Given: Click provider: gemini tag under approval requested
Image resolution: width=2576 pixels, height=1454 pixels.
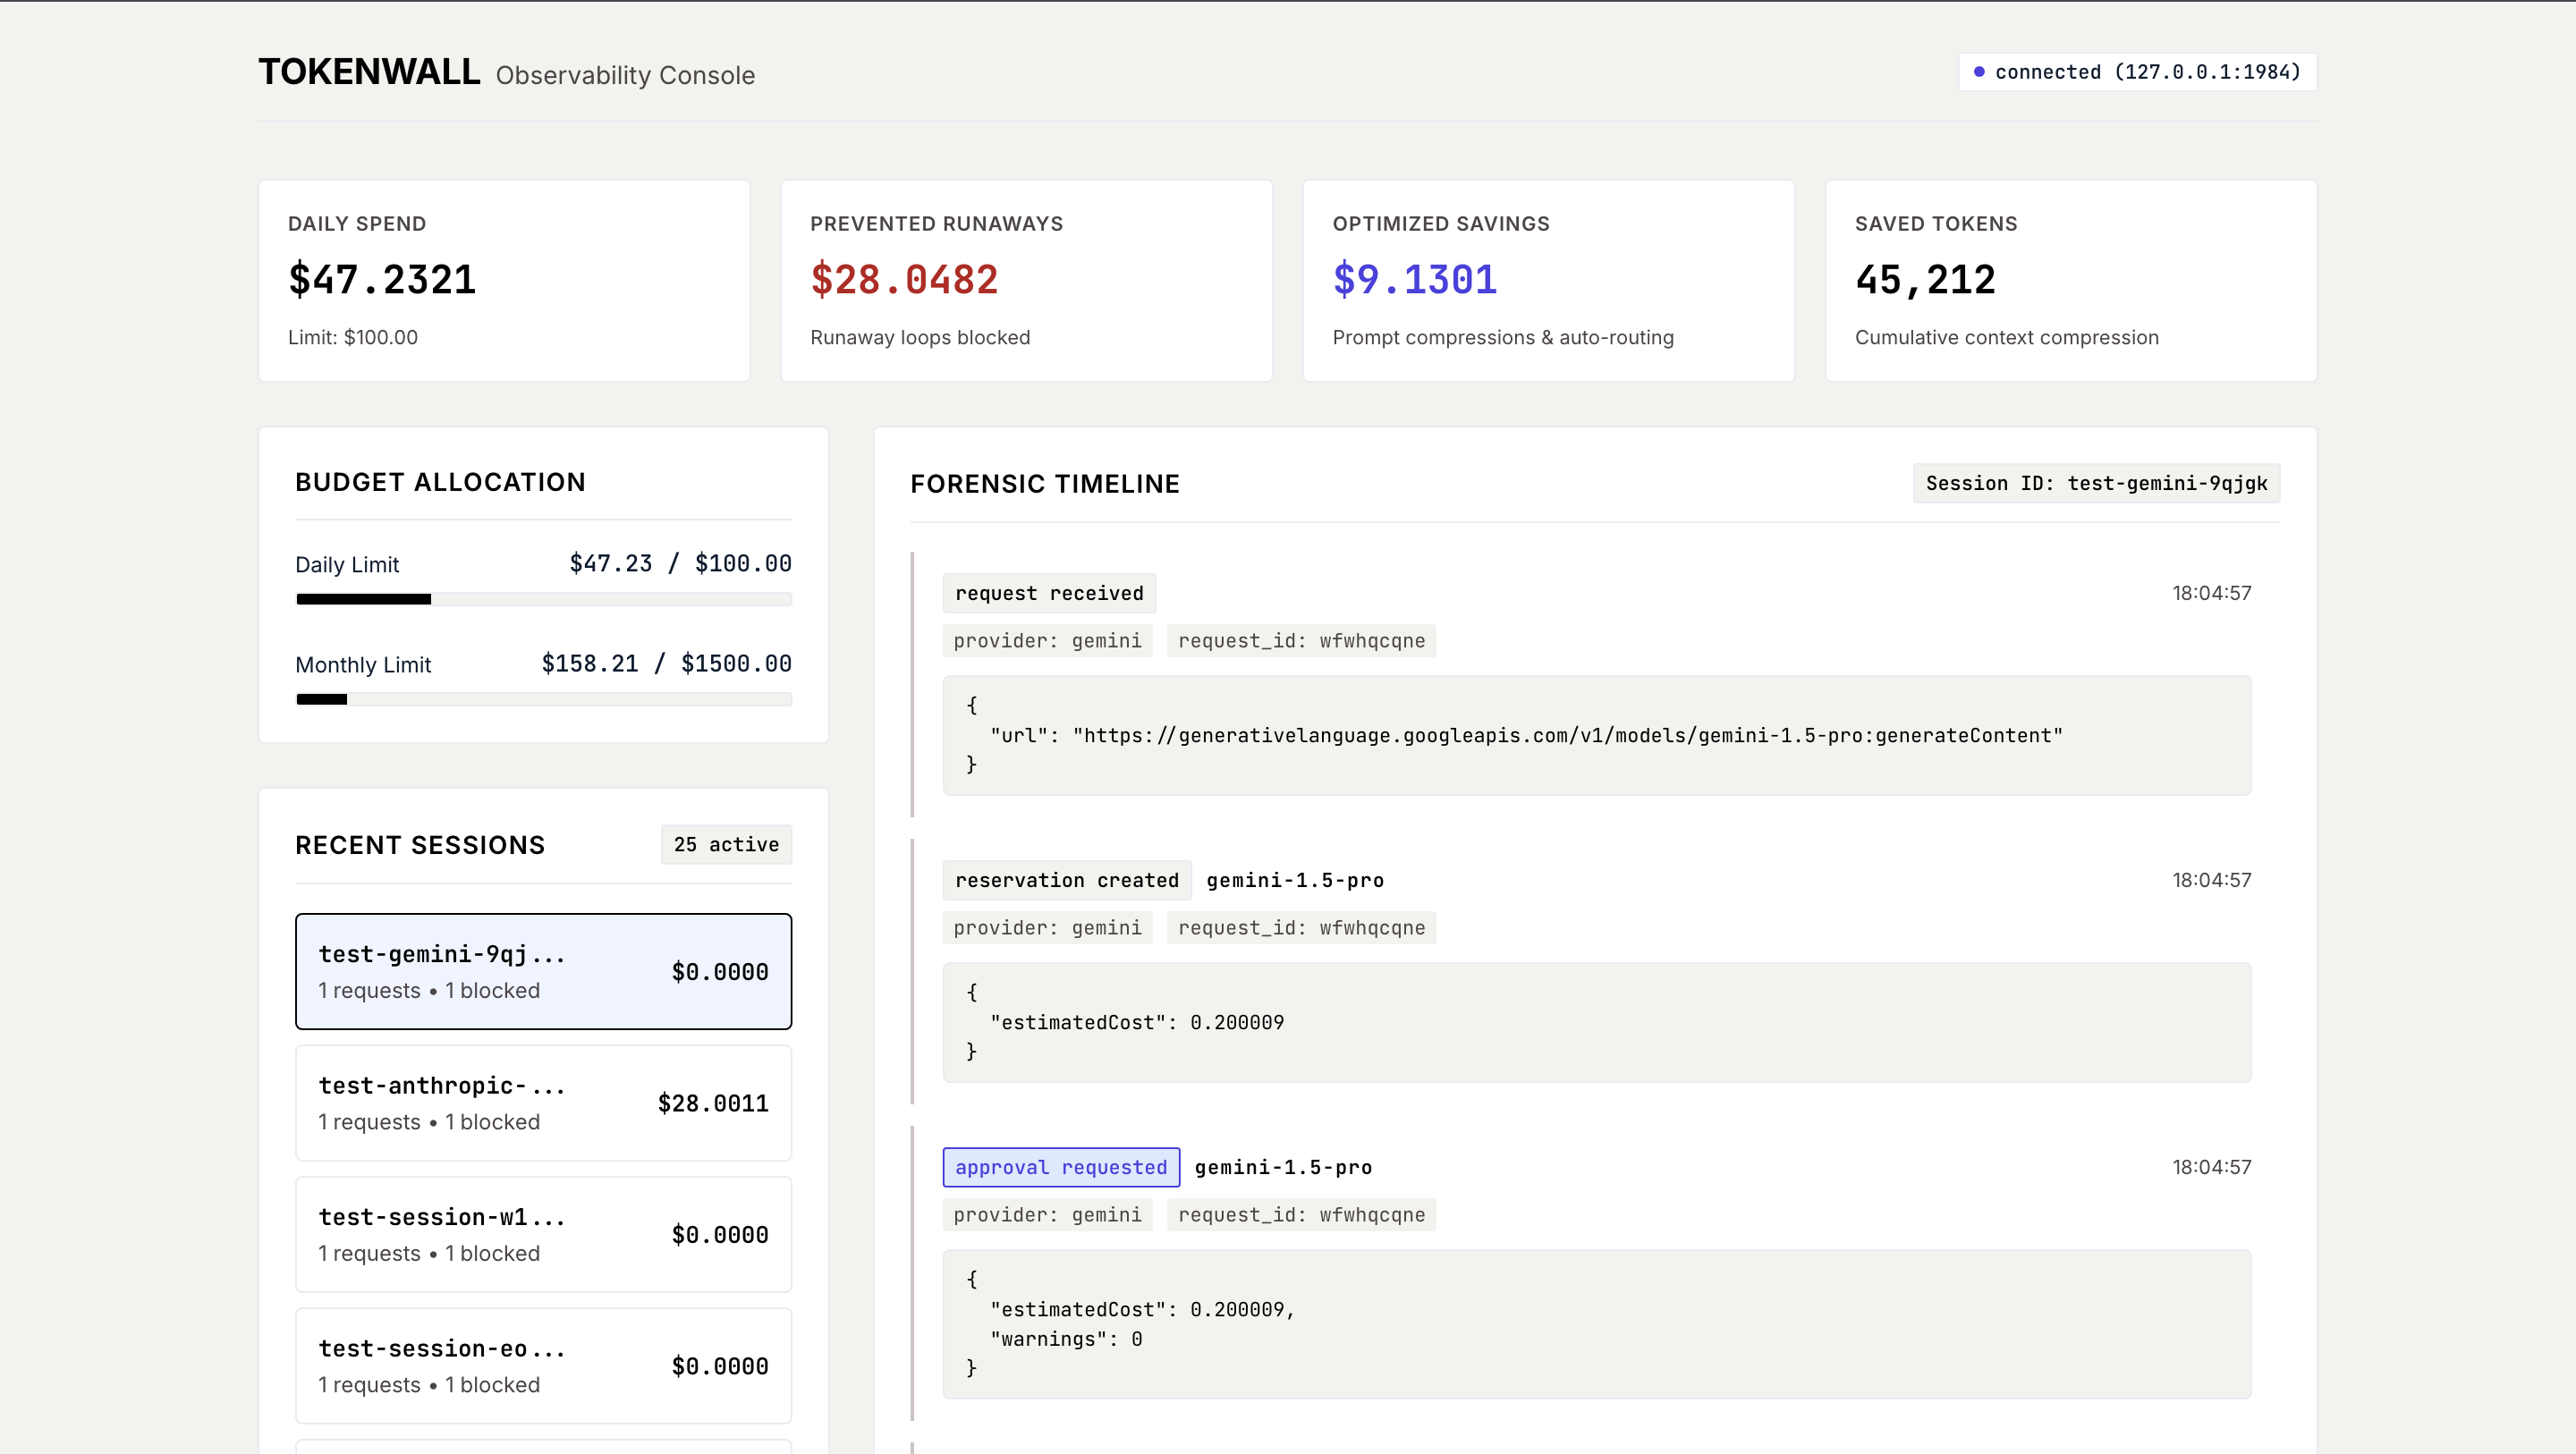Looking at the screenshot, I should click(x=1047, y=1215).
